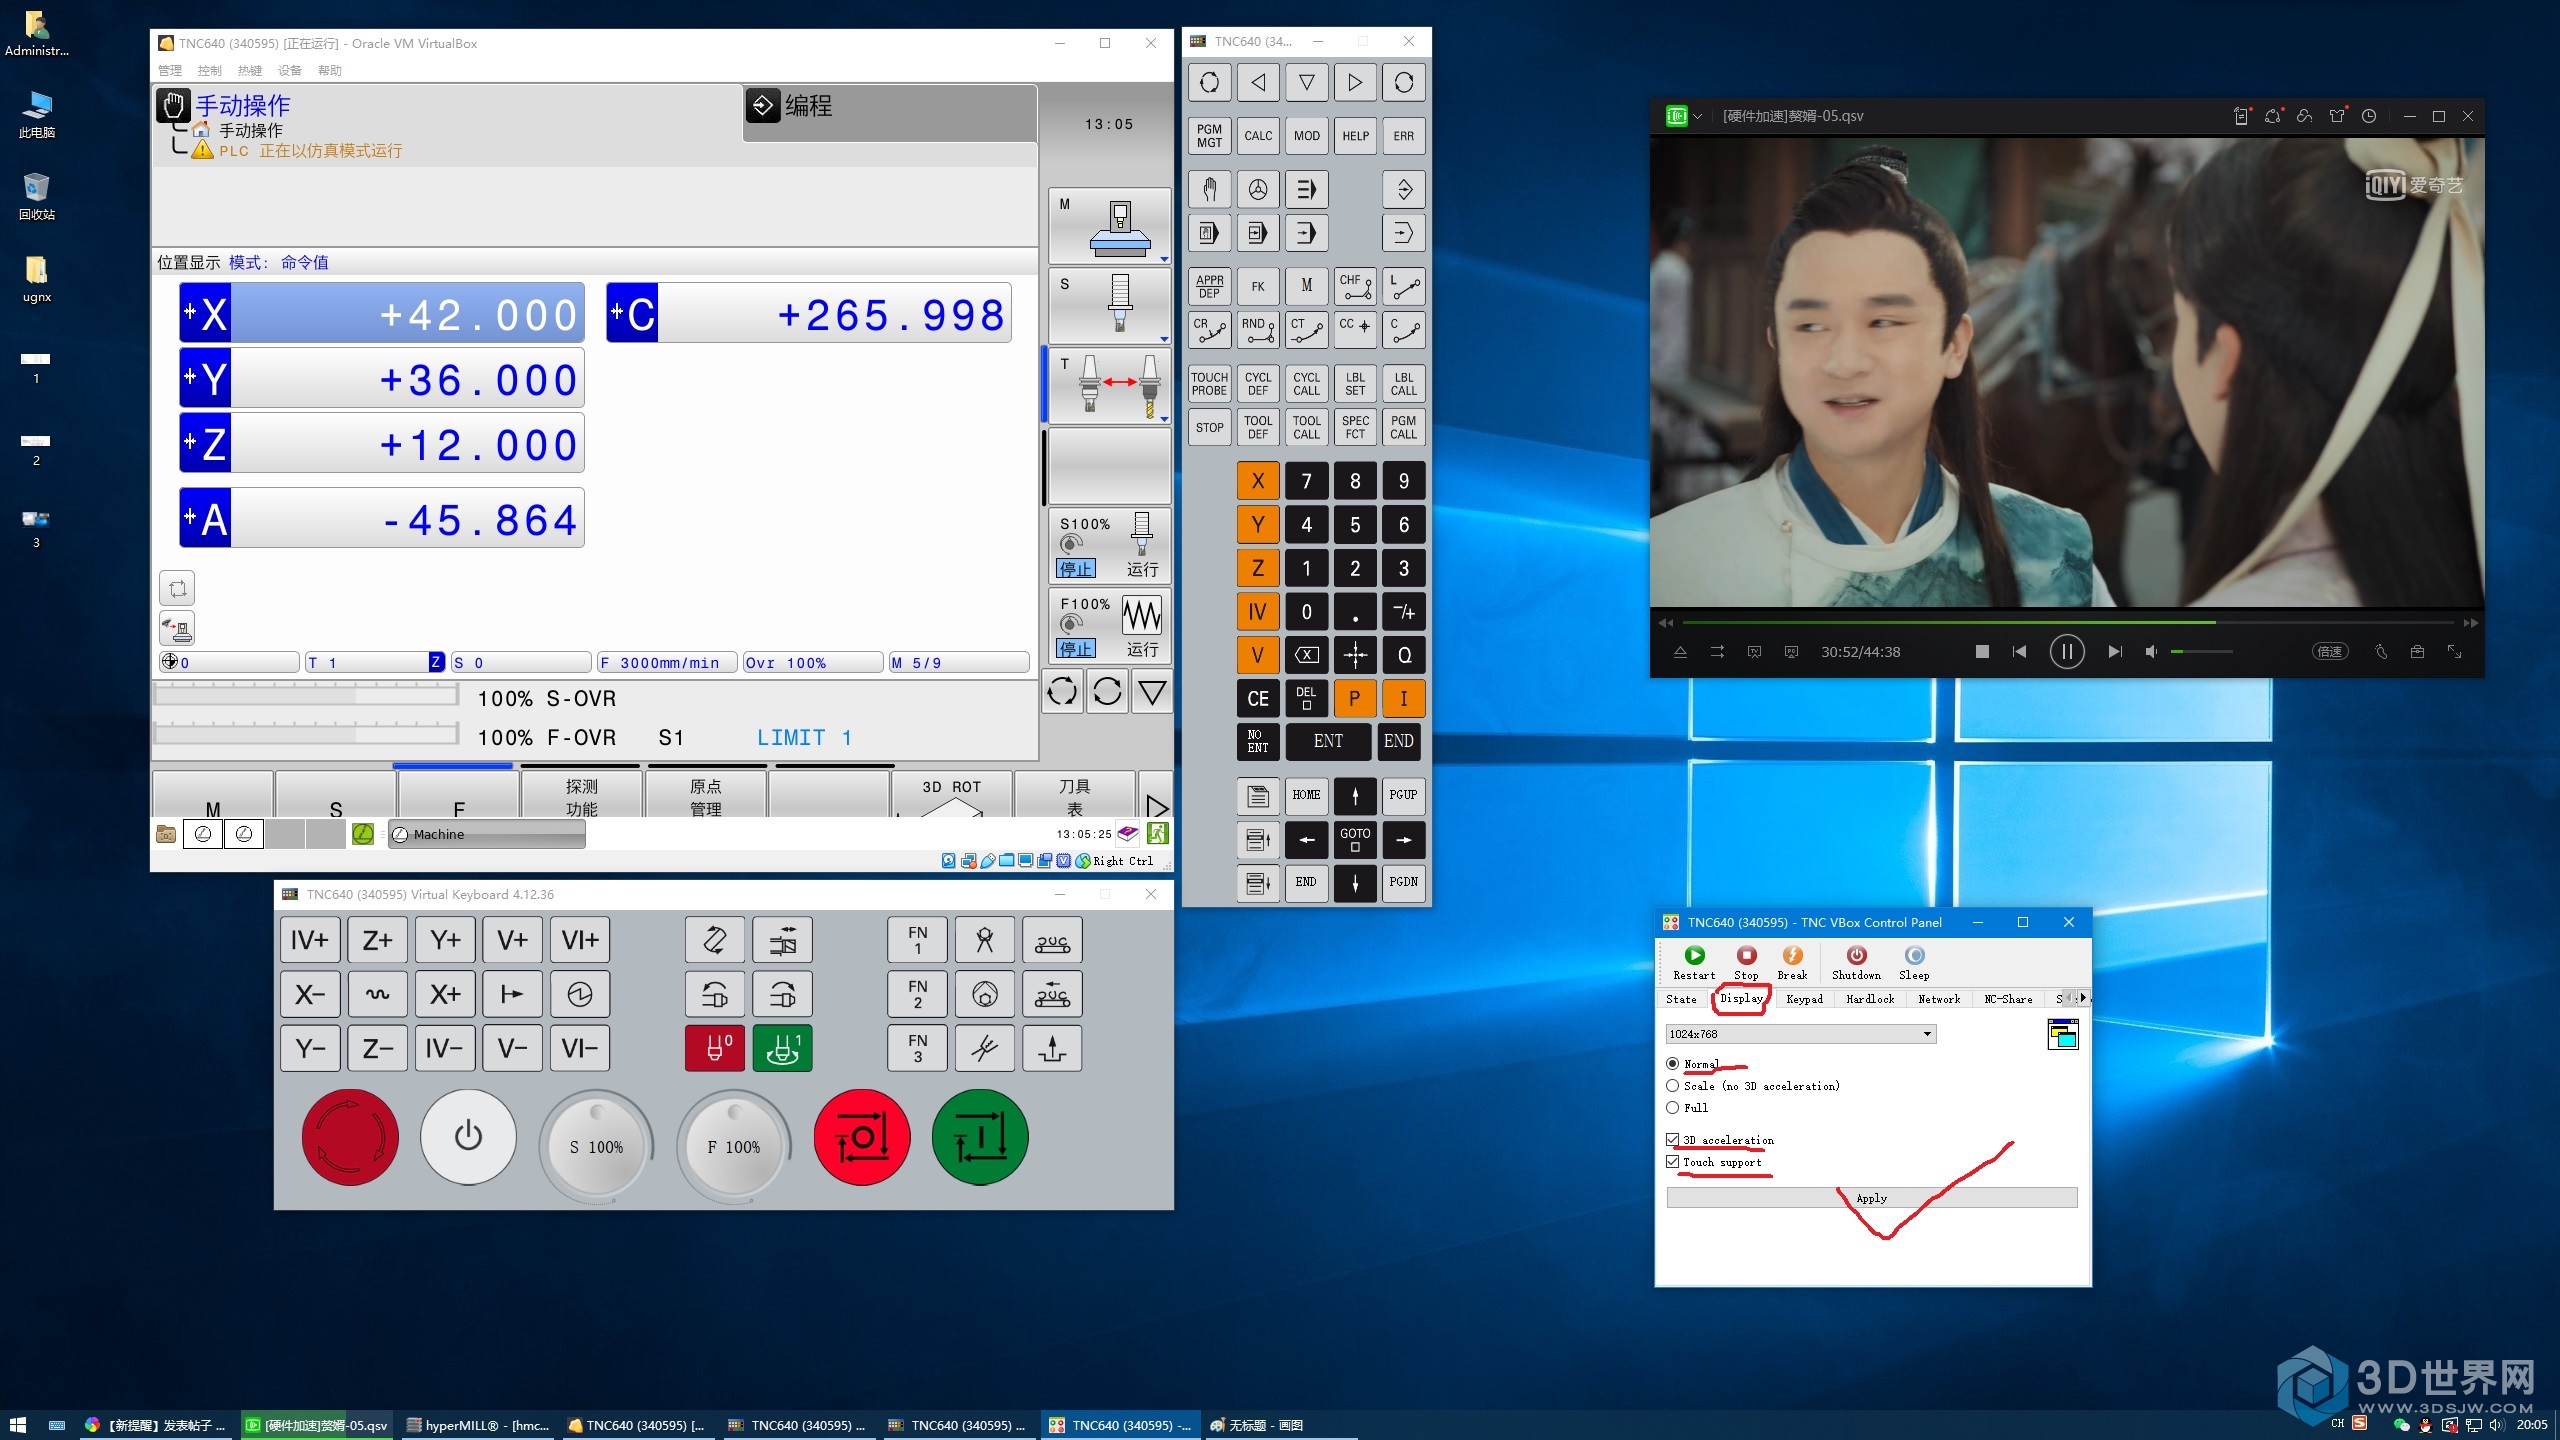
Task: Click the orange X axis key
Action: tap(1258, 481)
